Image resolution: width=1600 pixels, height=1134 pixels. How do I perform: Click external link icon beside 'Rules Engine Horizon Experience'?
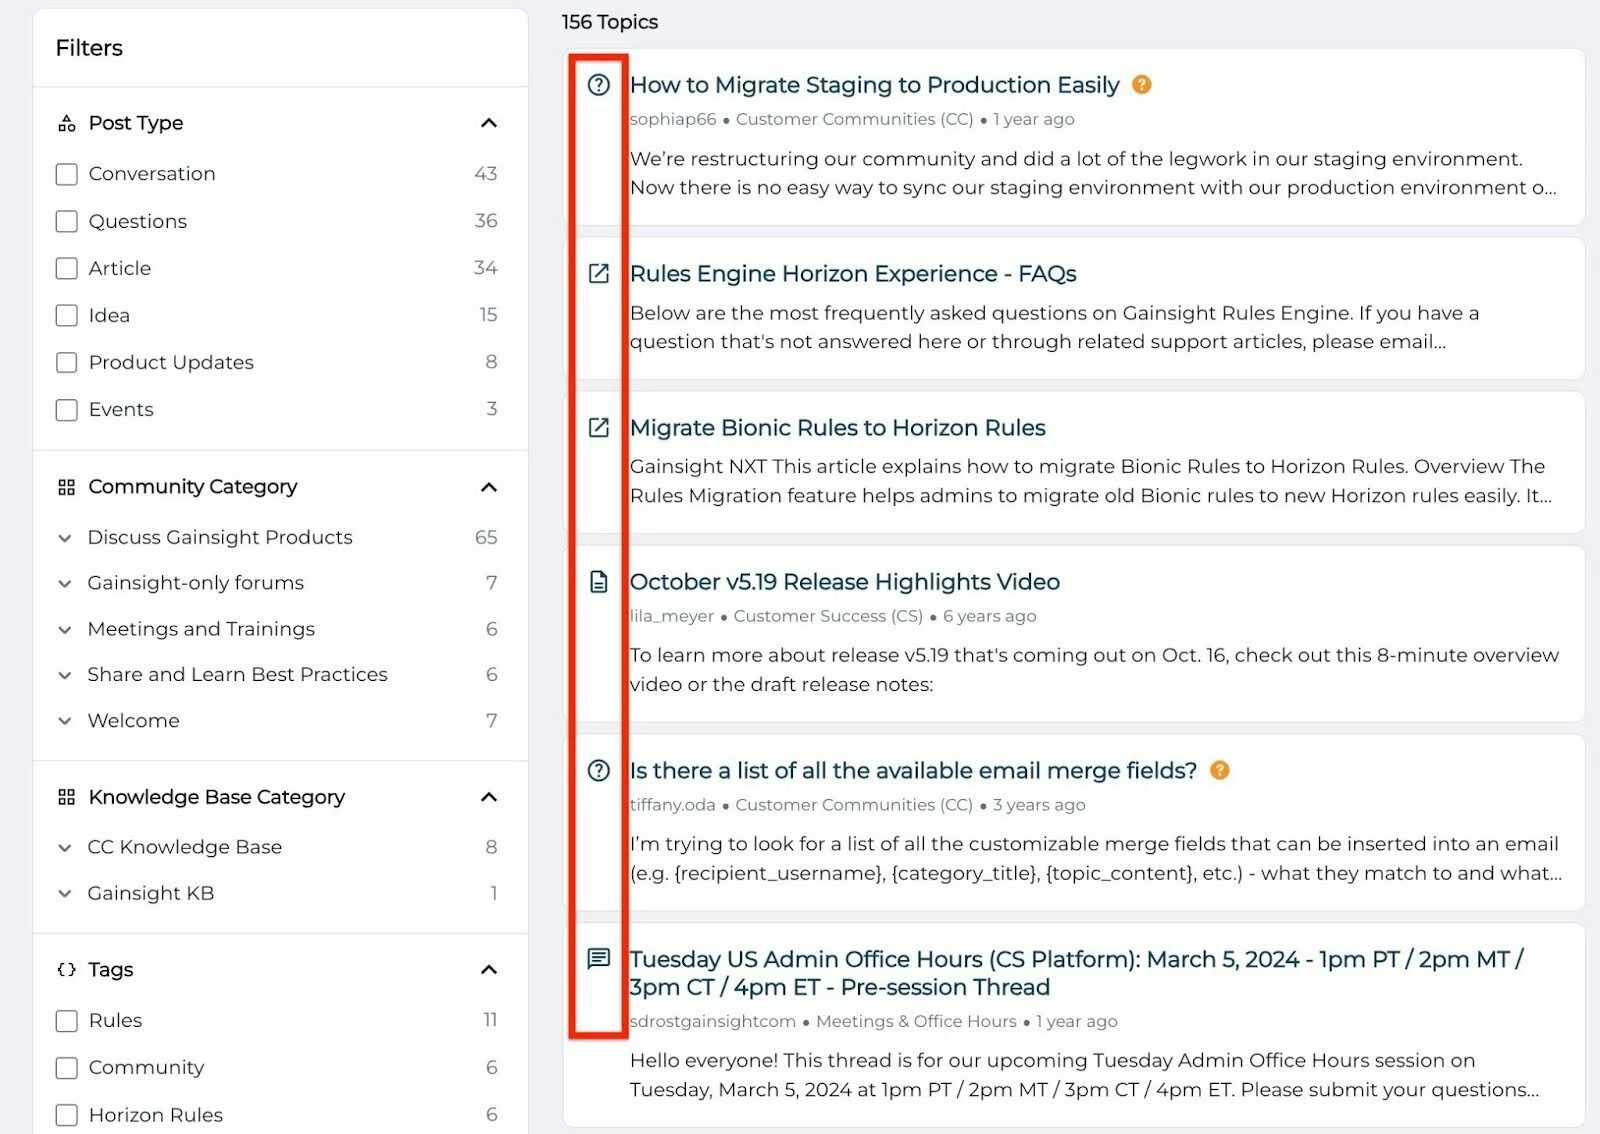[x=598, y=274]
